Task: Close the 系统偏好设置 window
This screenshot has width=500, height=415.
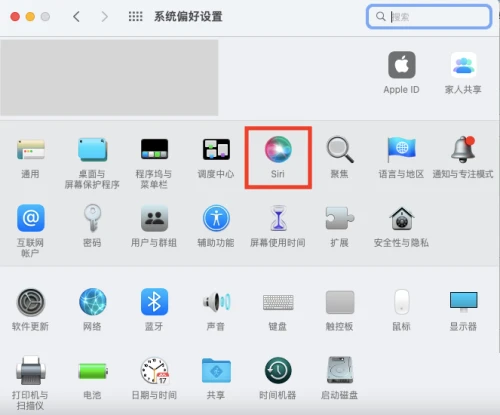Action: click(15, 16)
